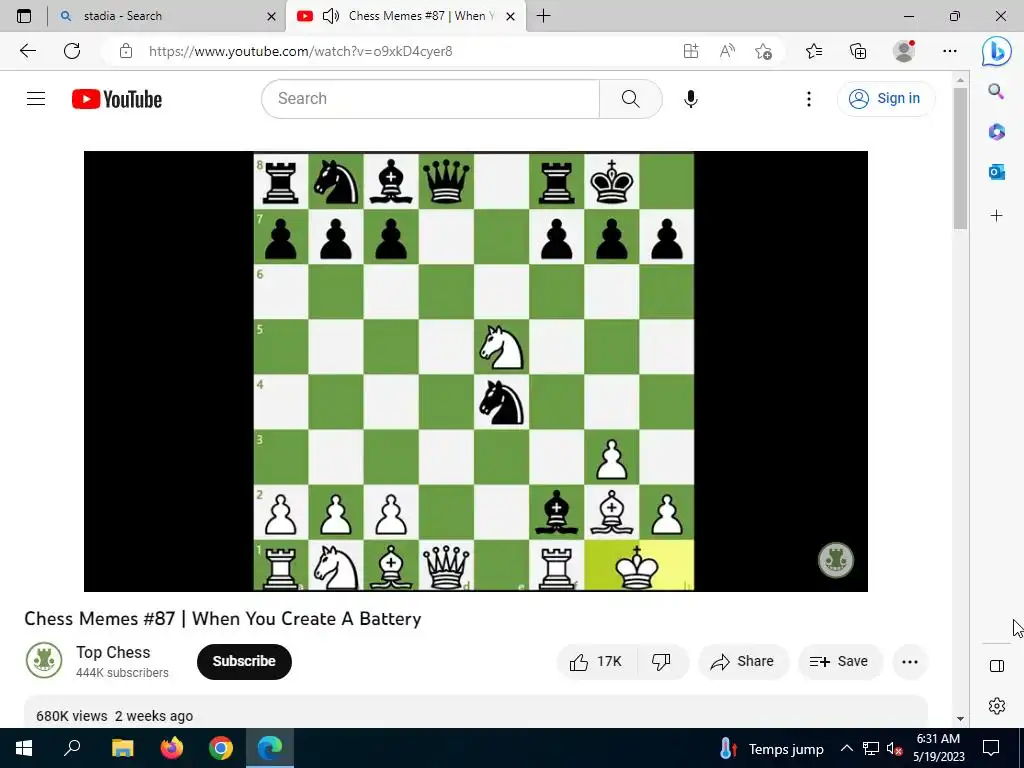Open Edge Settings and more menu
Image resolution: width=1024 pixels, height=768 pixels.
click(950, 52)
